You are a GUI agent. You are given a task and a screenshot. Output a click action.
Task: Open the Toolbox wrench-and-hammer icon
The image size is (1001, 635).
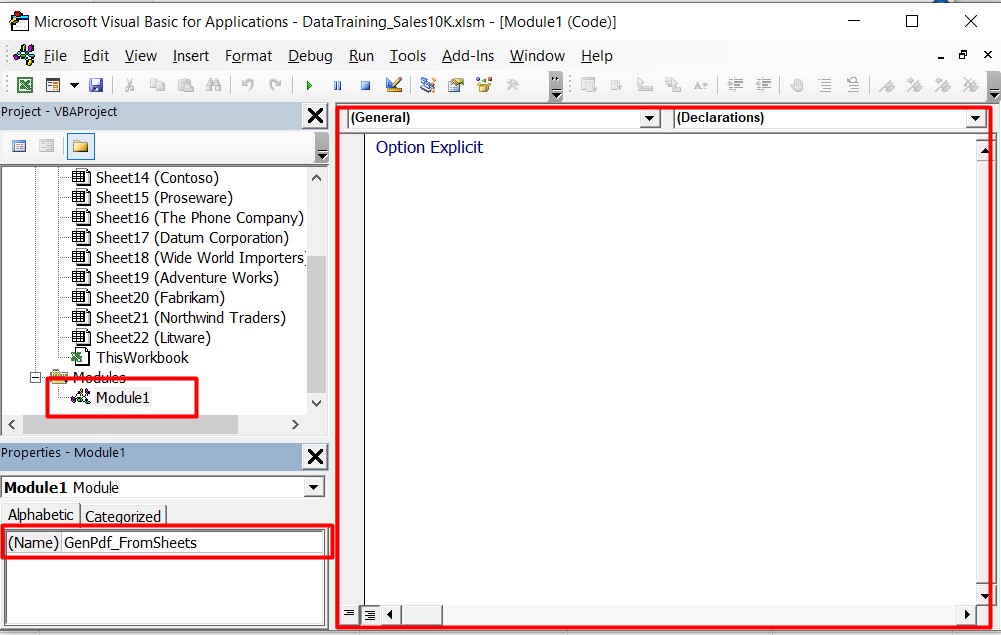click(512, 85)
